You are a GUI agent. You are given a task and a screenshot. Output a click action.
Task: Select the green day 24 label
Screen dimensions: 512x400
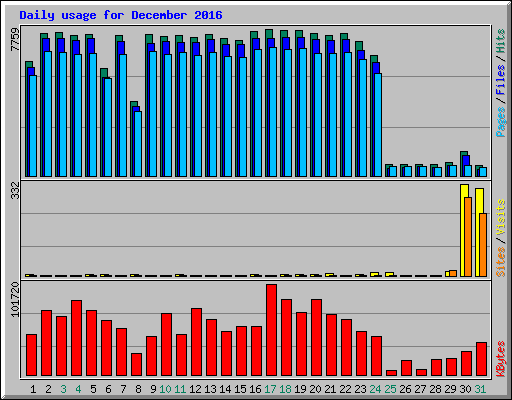pyautogui.click(x=375, y=389)
